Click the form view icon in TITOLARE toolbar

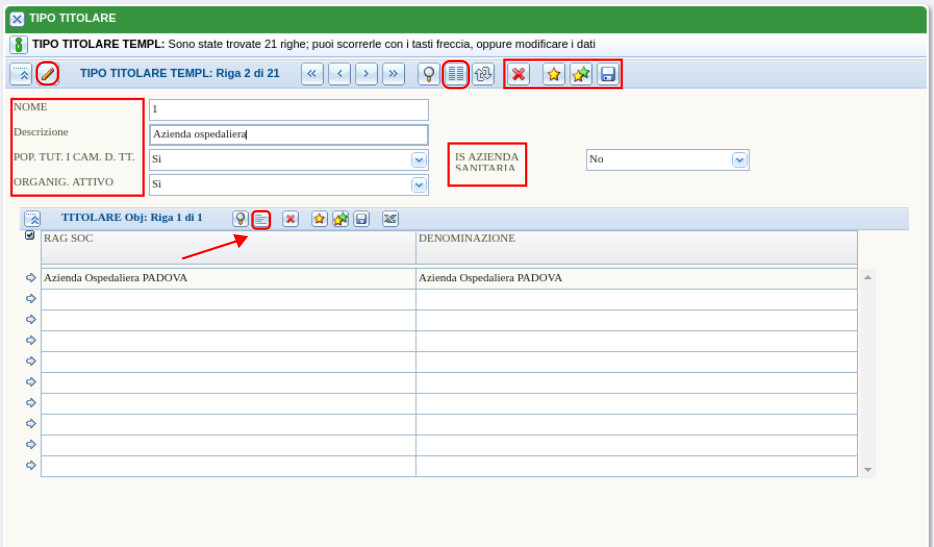(x=261, y=219)
